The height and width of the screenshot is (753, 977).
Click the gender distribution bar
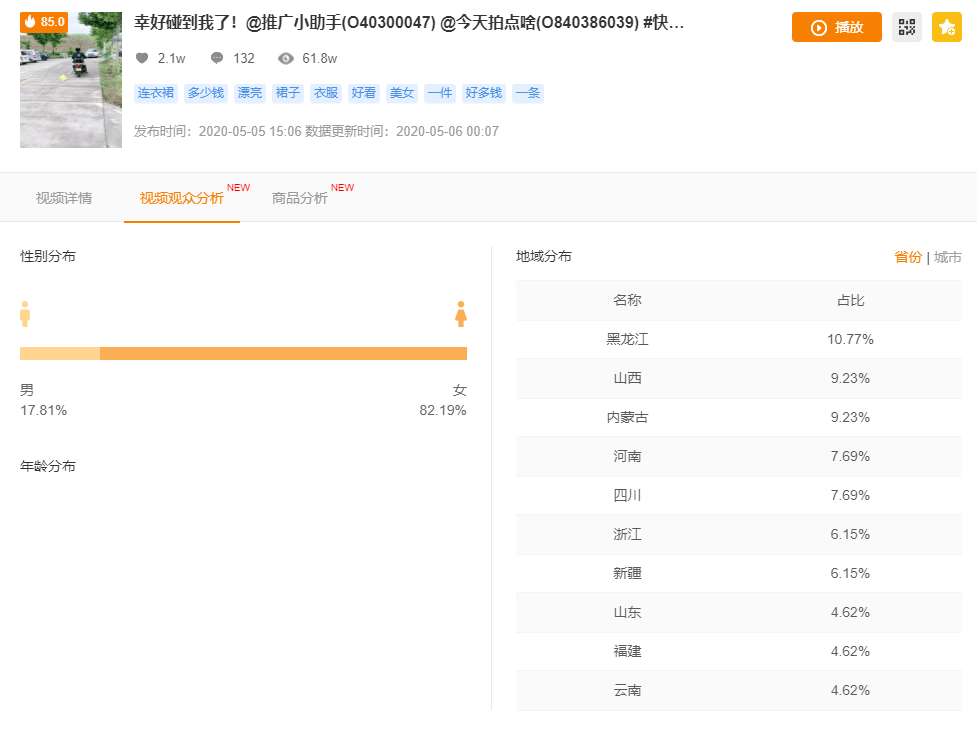242,353
